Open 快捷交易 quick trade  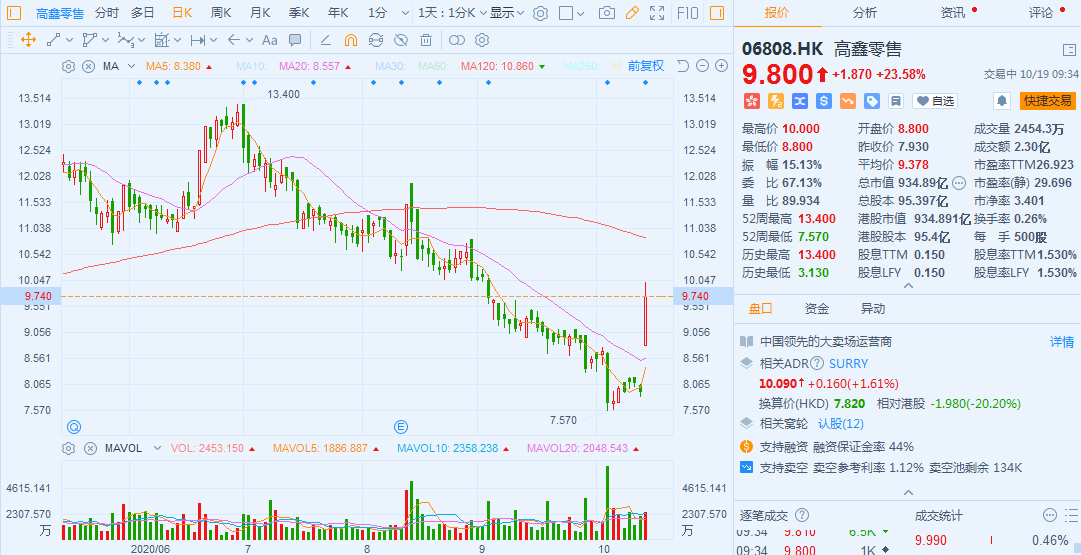pos(1048,101)
